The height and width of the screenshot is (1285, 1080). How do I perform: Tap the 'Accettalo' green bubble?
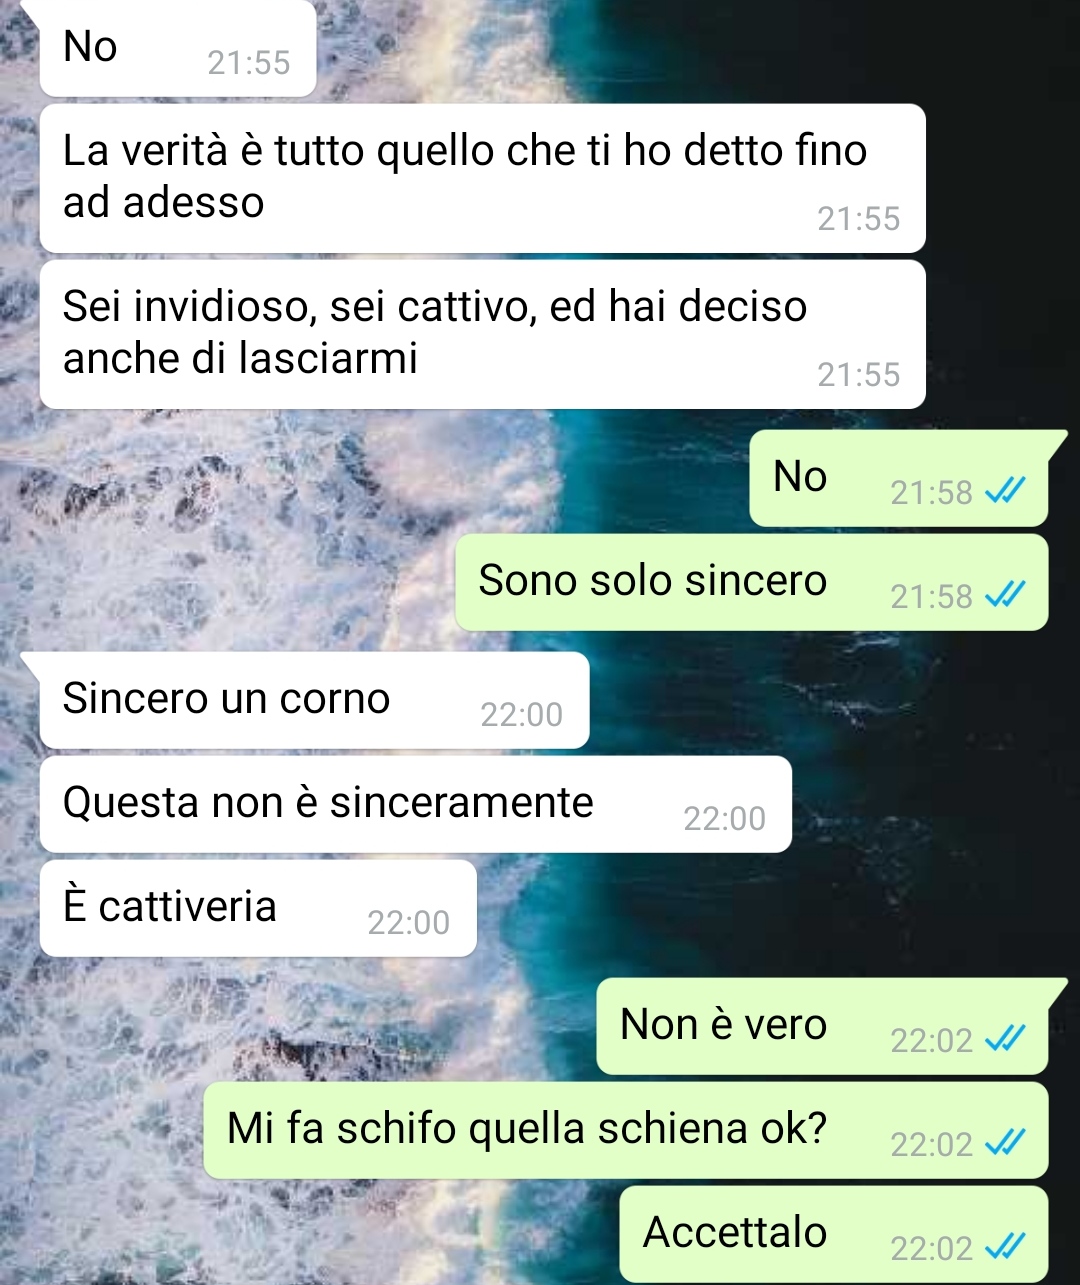[834, 1234]
